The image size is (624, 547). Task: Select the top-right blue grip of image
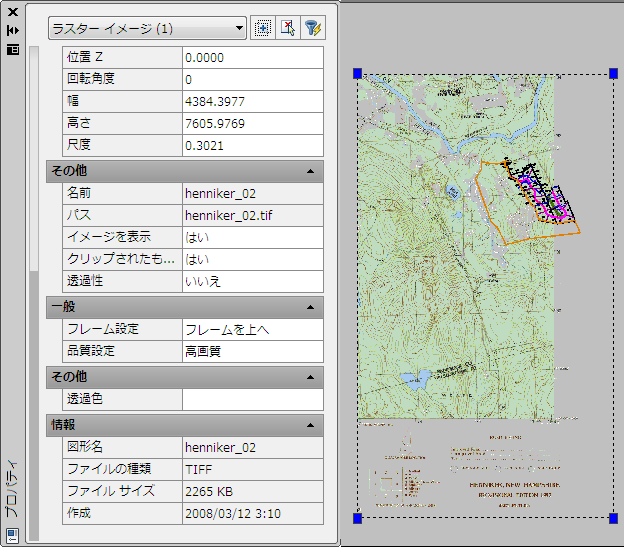click(613, 73)
